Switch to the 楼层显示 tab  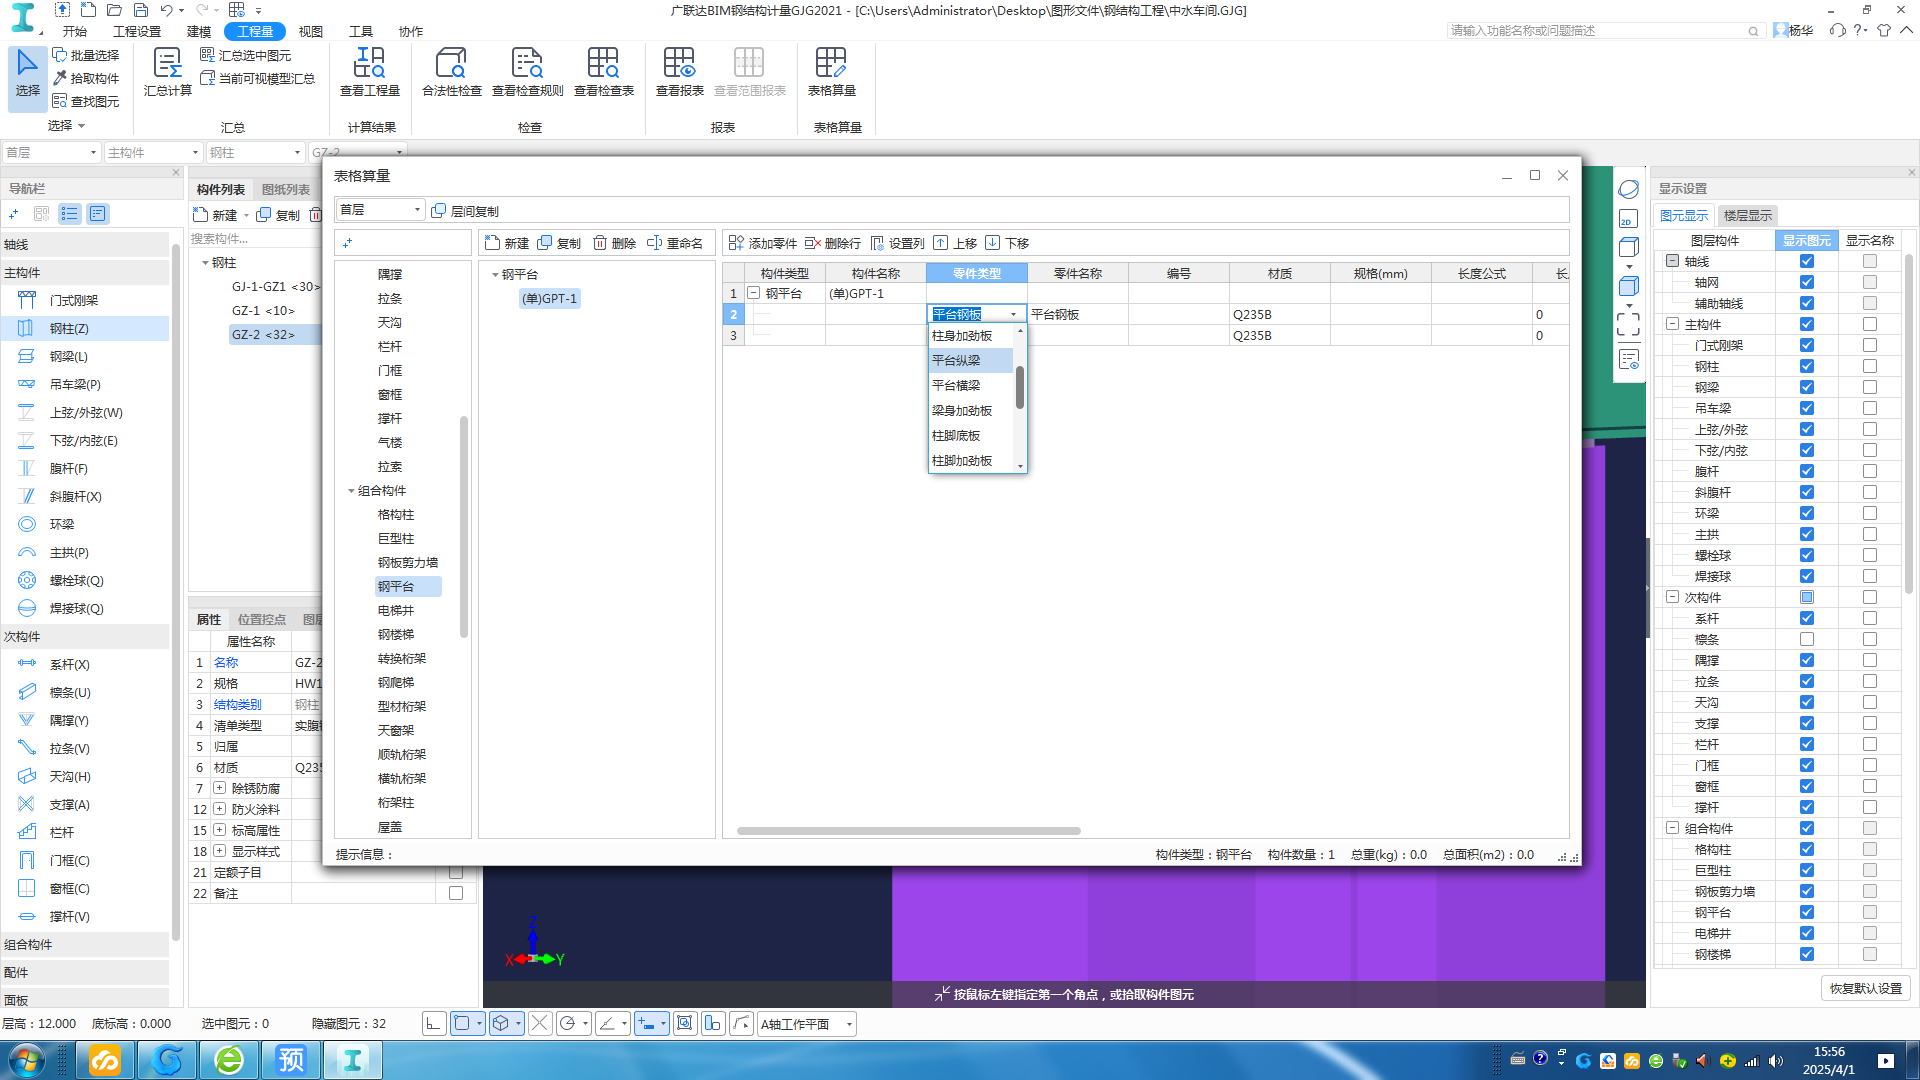(1747, 215)
